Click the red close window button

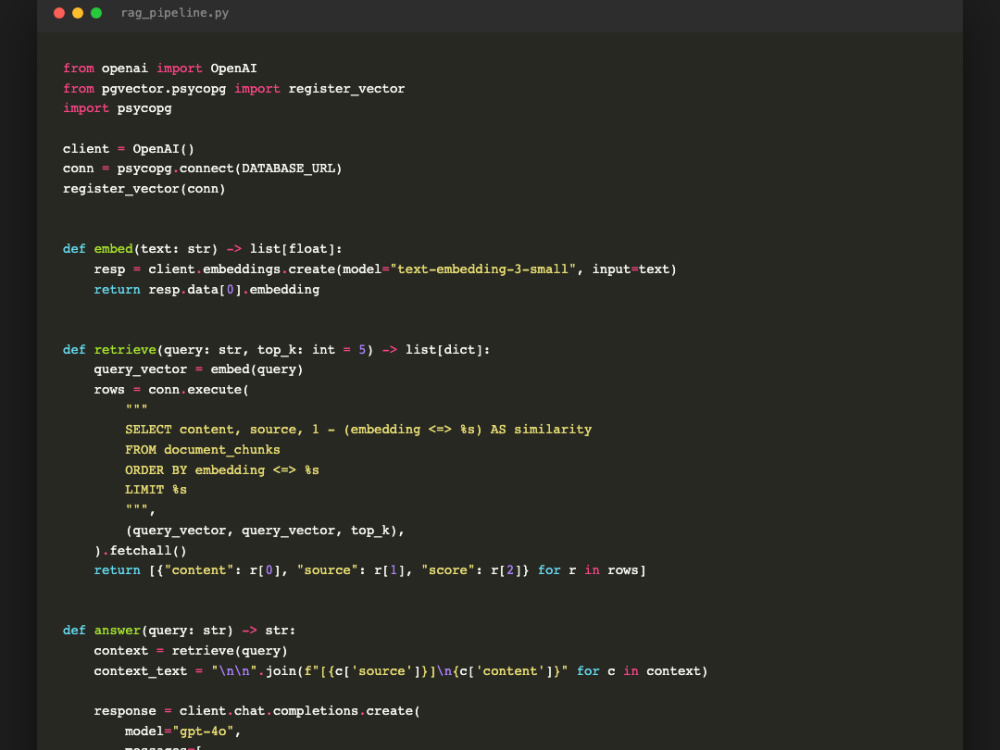point(59,13)
